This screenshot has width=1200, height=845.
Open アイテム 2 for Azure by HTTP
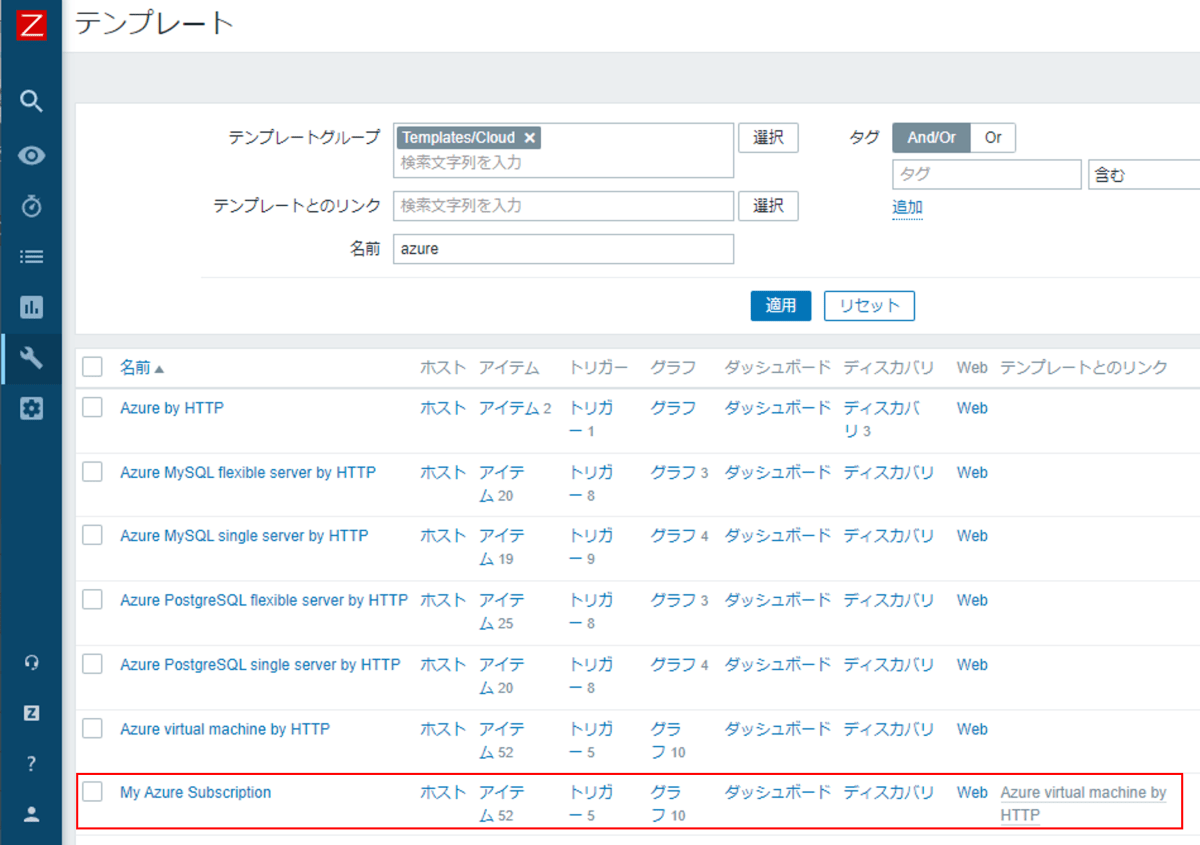515,408
